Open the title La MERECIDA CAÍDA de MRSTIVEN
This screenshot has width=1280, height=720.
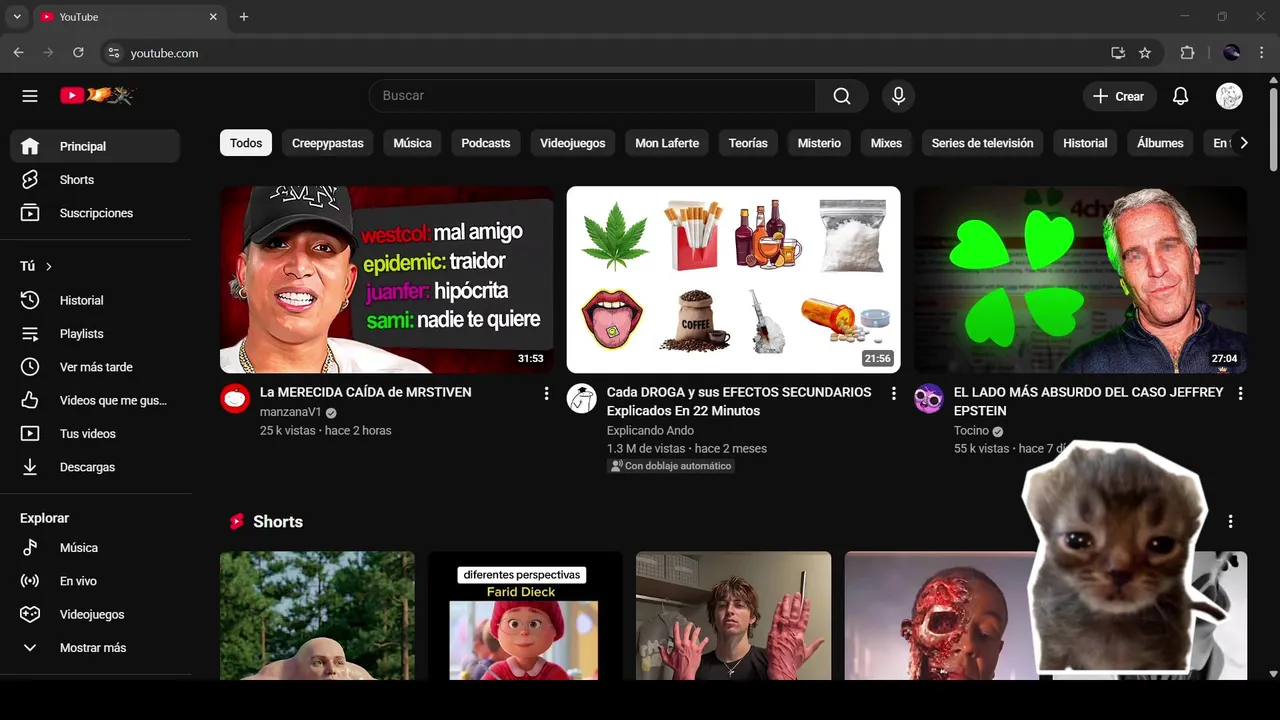pos(366,392)
